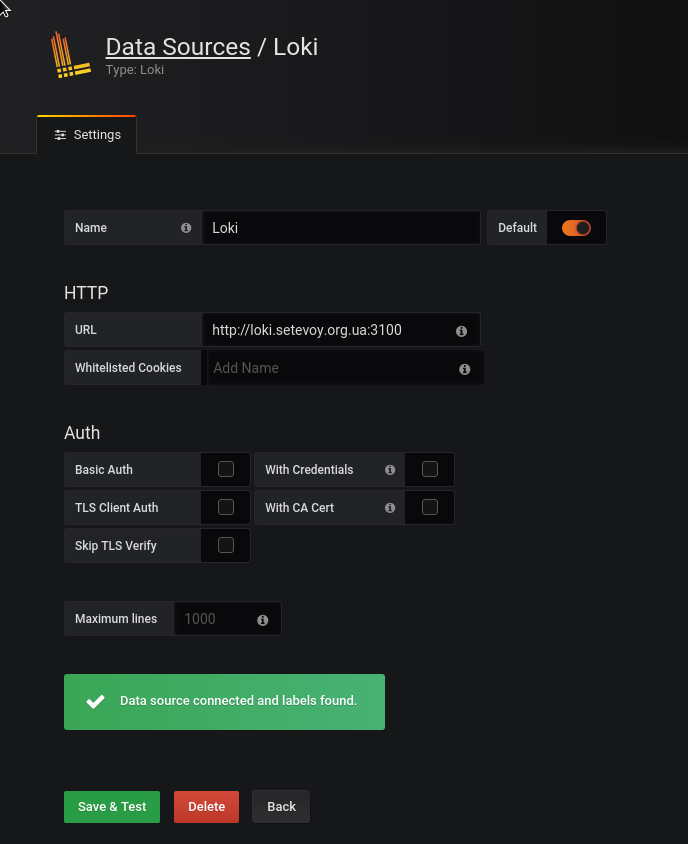
Task: Click the Name input containing Loki
Action: click(341, 228)
